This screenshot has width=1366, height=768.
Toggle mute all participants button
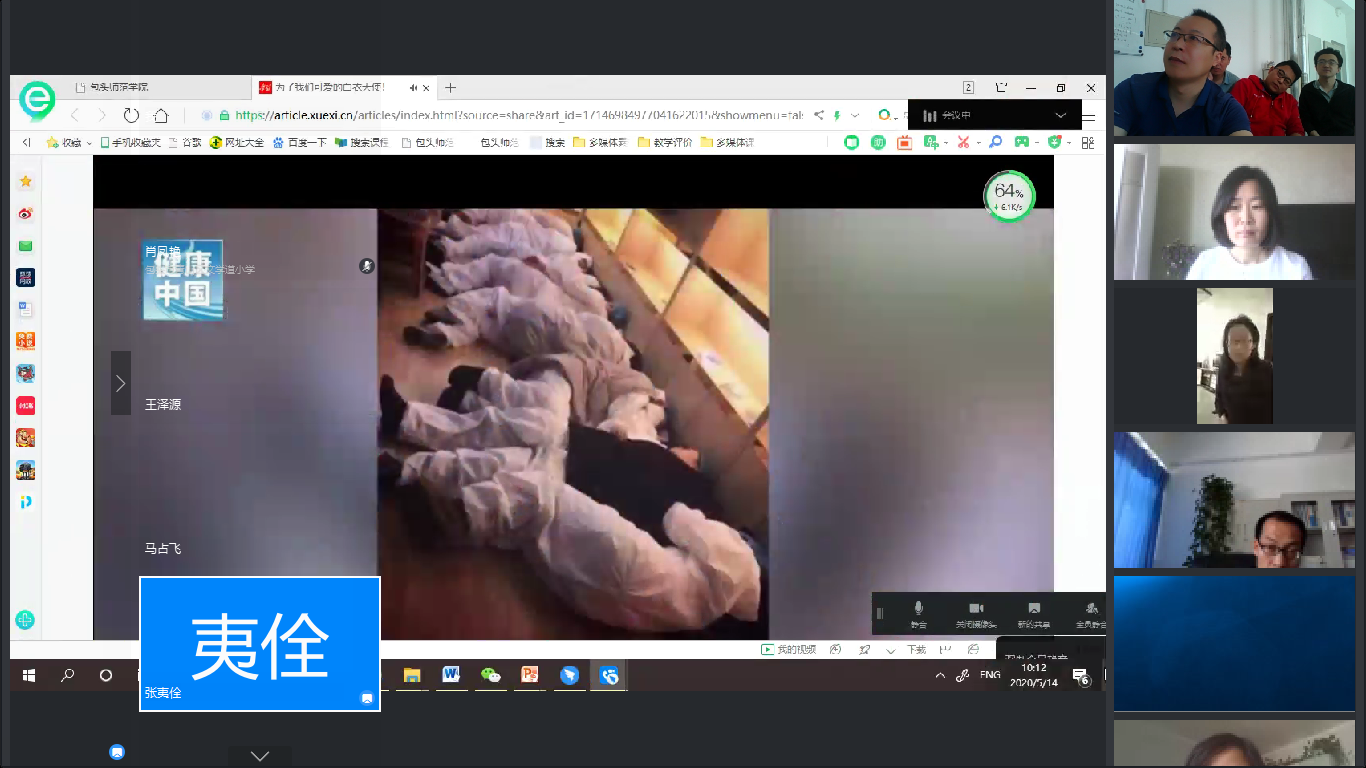[x=1090, y=613]
